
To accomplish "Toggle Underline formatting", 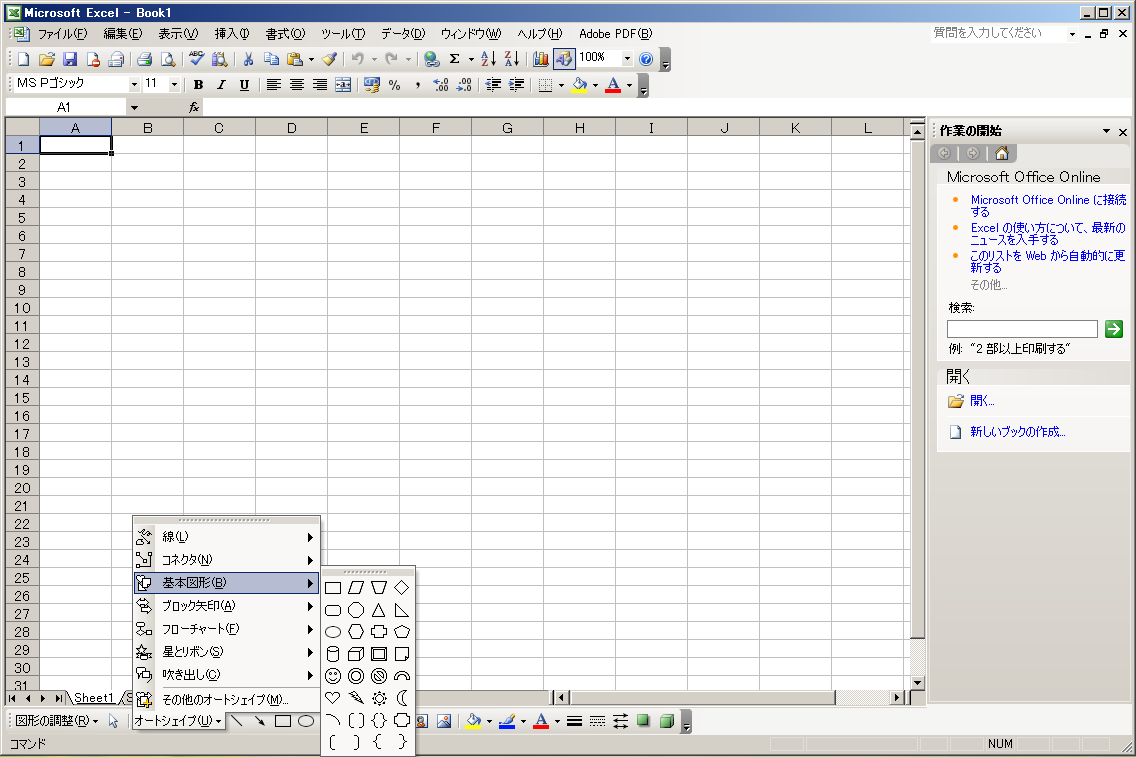I will (x=244, y=85).
